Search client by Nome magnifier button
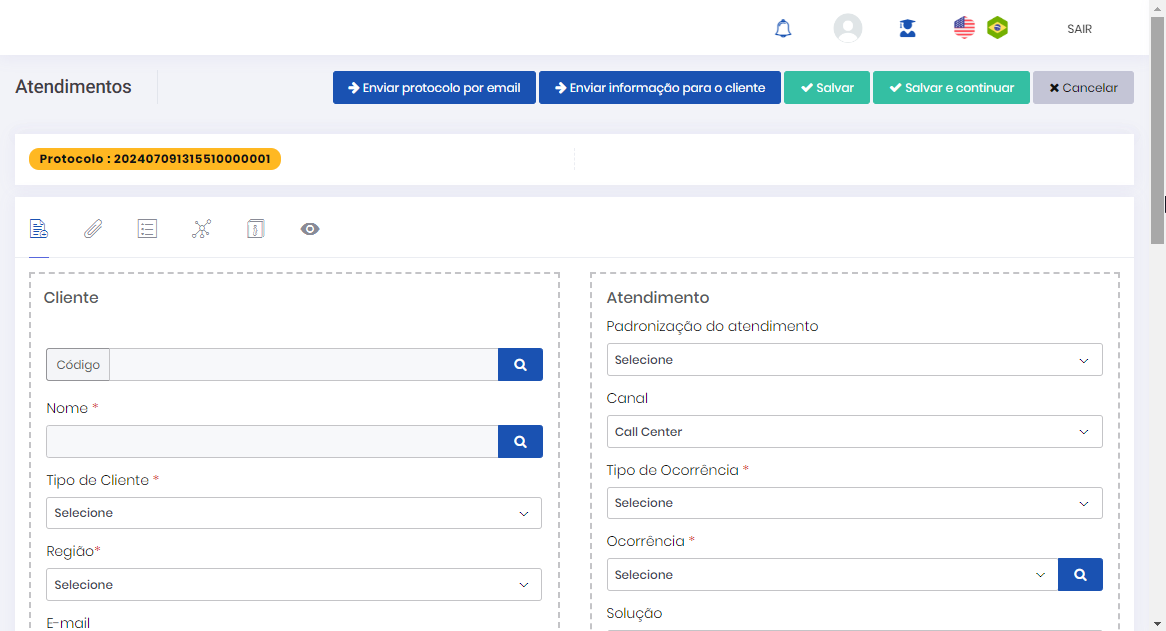Image resolution: width=1166 pixels, height=631 pixels. point(520,441)
